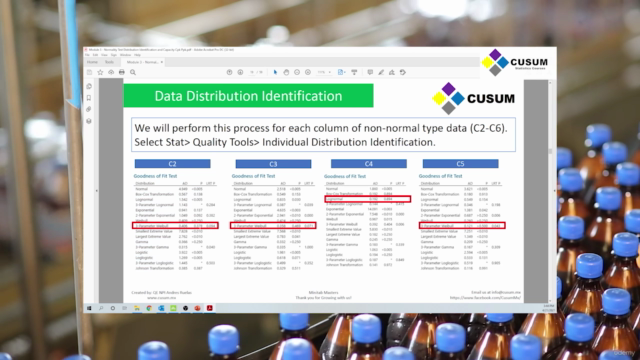Open the Tools tab in Acrobat

(109, 62)
